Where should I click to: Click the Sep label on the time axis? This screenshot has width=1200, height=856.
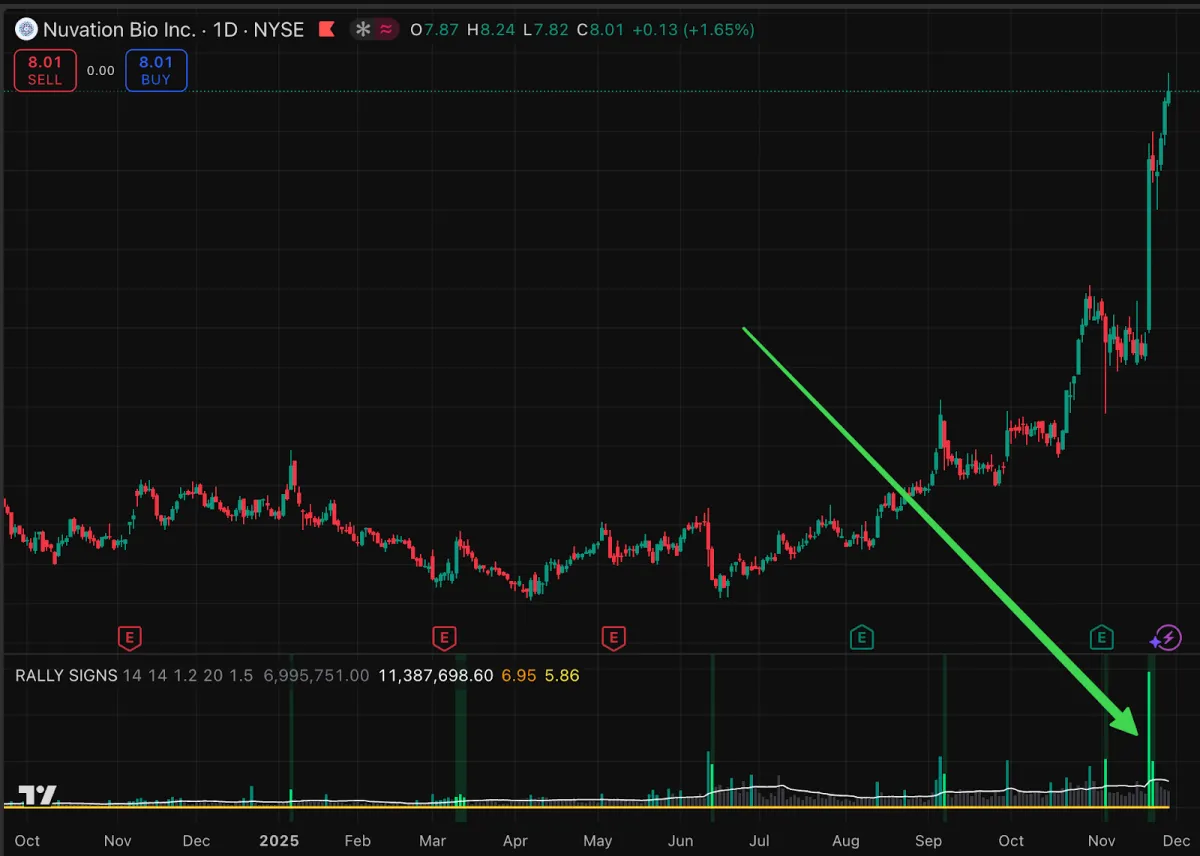tap(930, 840)
